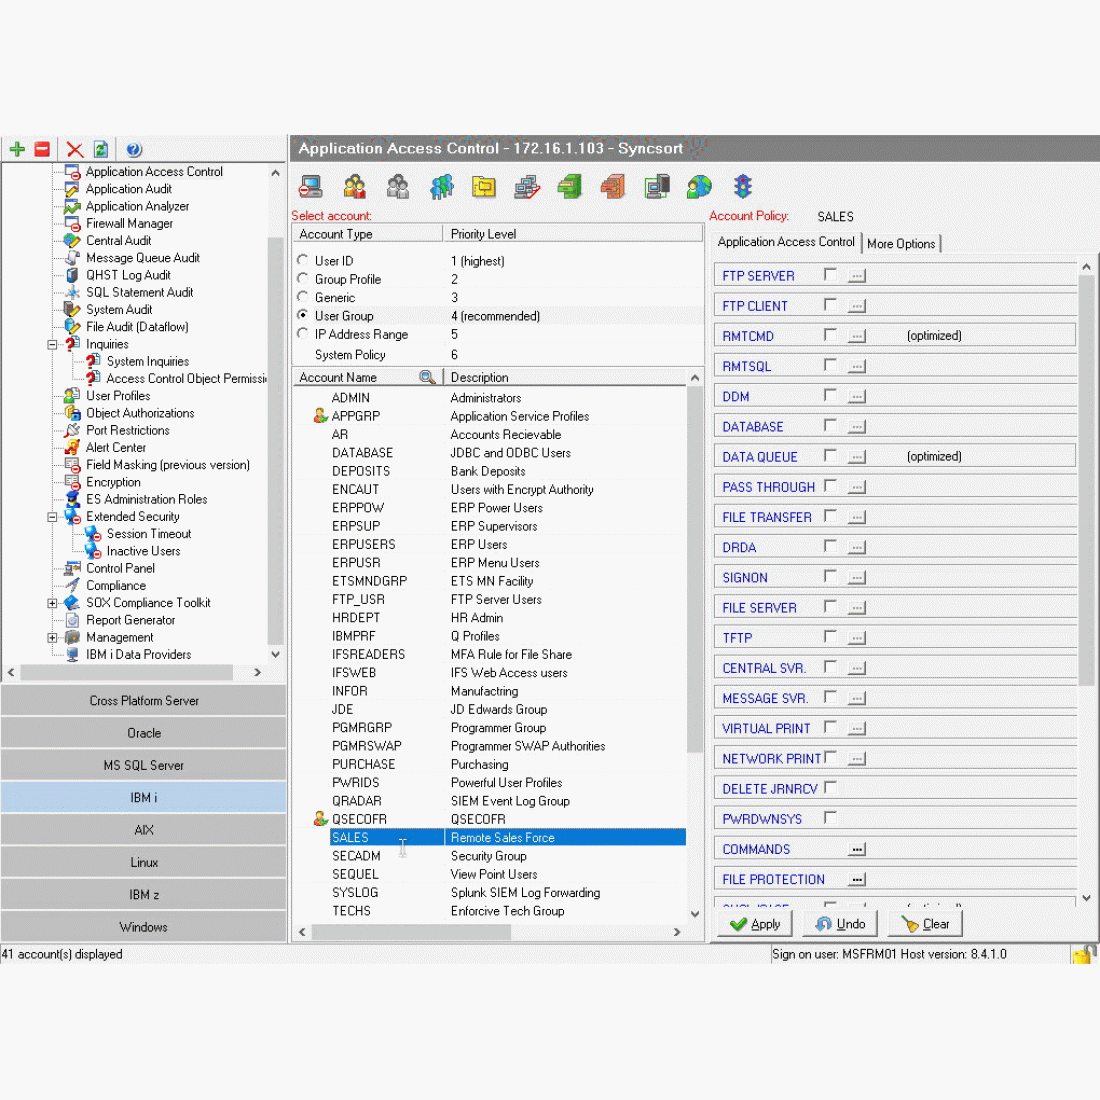Click the green plus icon to add

pos(16,148)
